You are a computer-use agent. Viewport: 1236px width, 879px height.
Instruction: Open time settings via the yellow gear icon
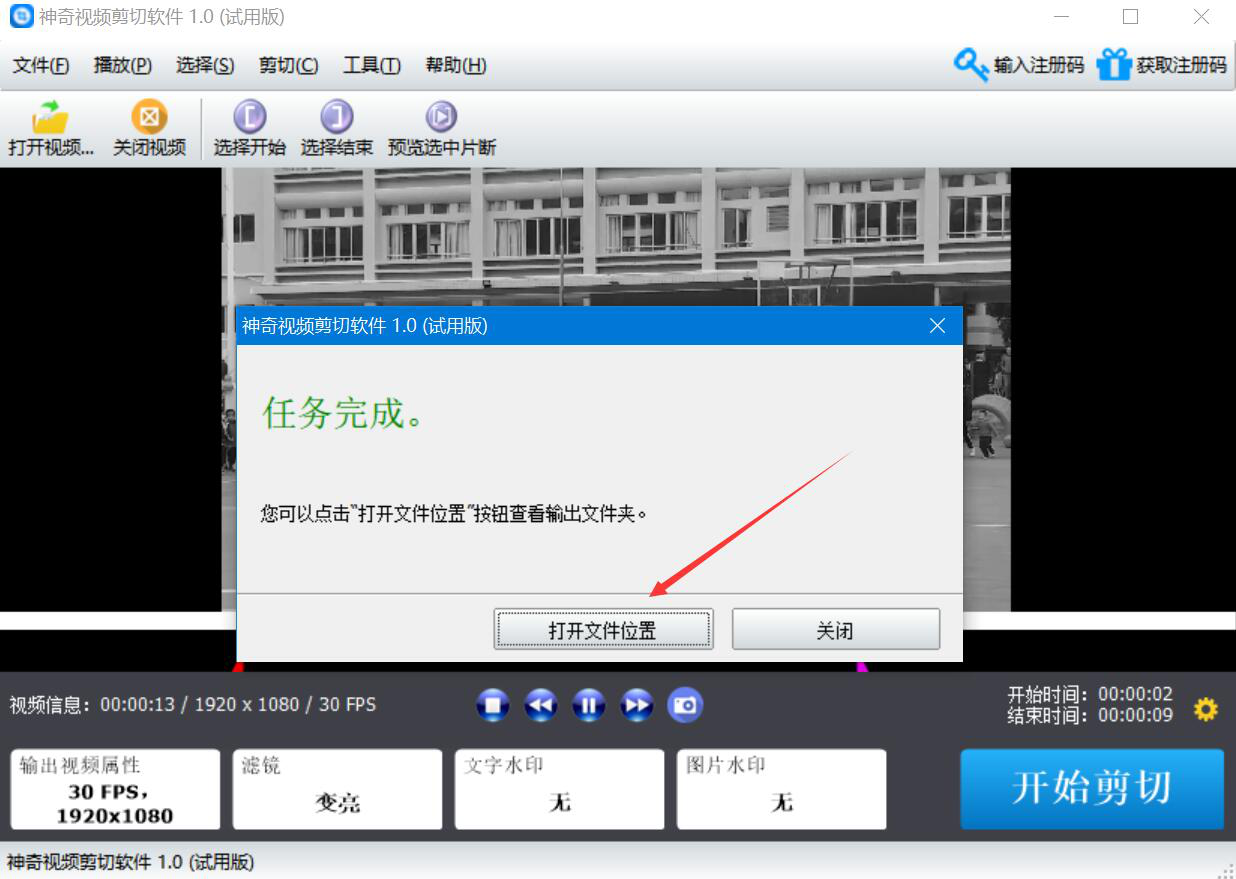(1206, 709)
